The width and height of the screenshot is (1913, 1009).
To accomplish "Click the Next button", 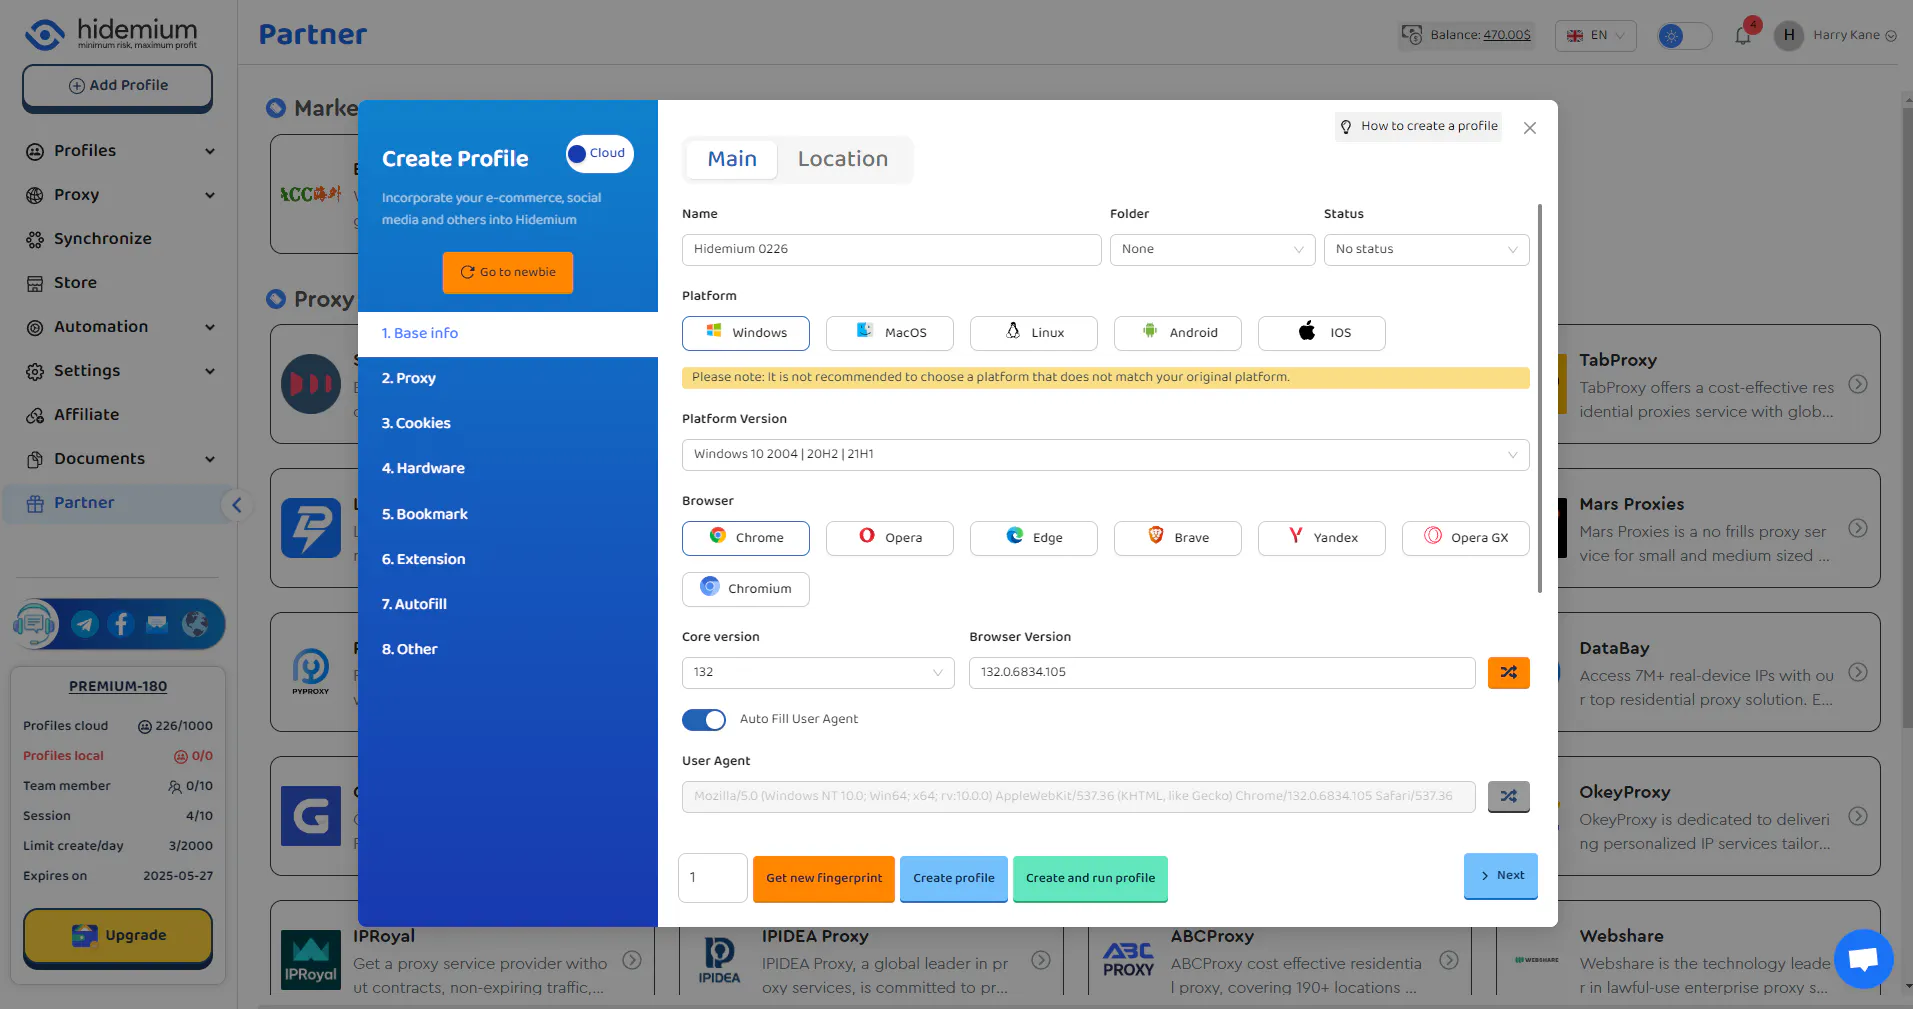I will coord(1501,876).
